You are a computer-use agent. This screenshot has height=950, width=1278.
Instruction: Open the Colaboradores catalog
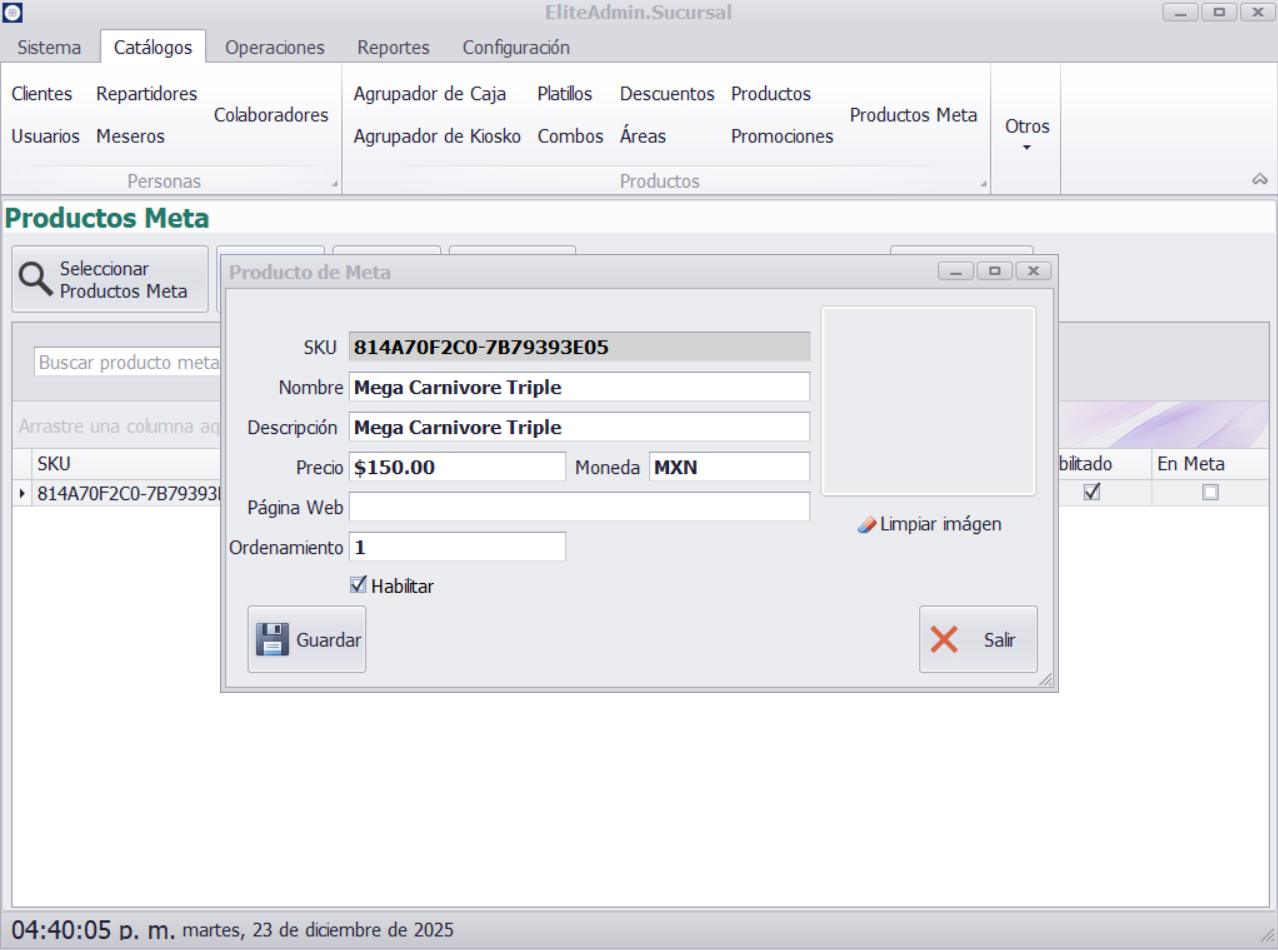[x=271, y=115]
